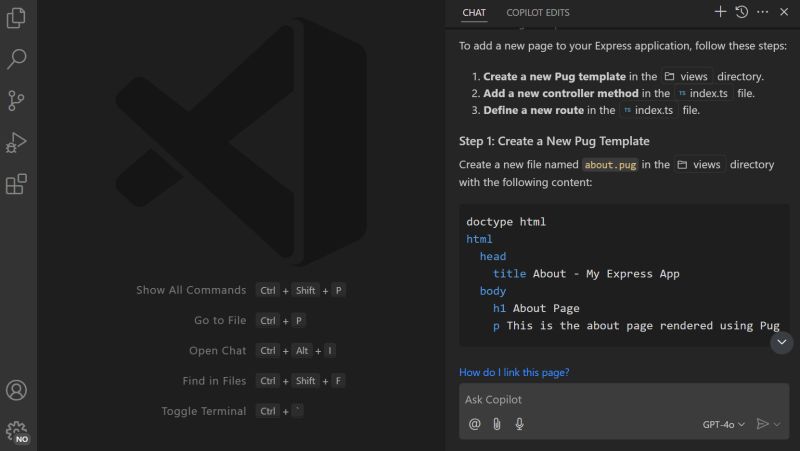The image size is (800, 451).
Task: Show chat history
Action: coord(741,12)
